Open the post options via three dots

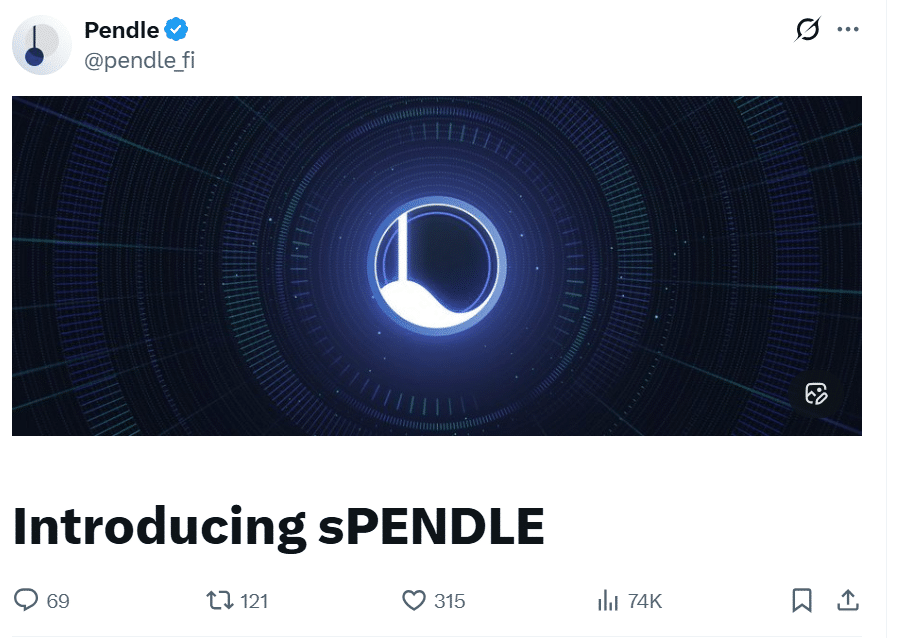tap(848, 28)
